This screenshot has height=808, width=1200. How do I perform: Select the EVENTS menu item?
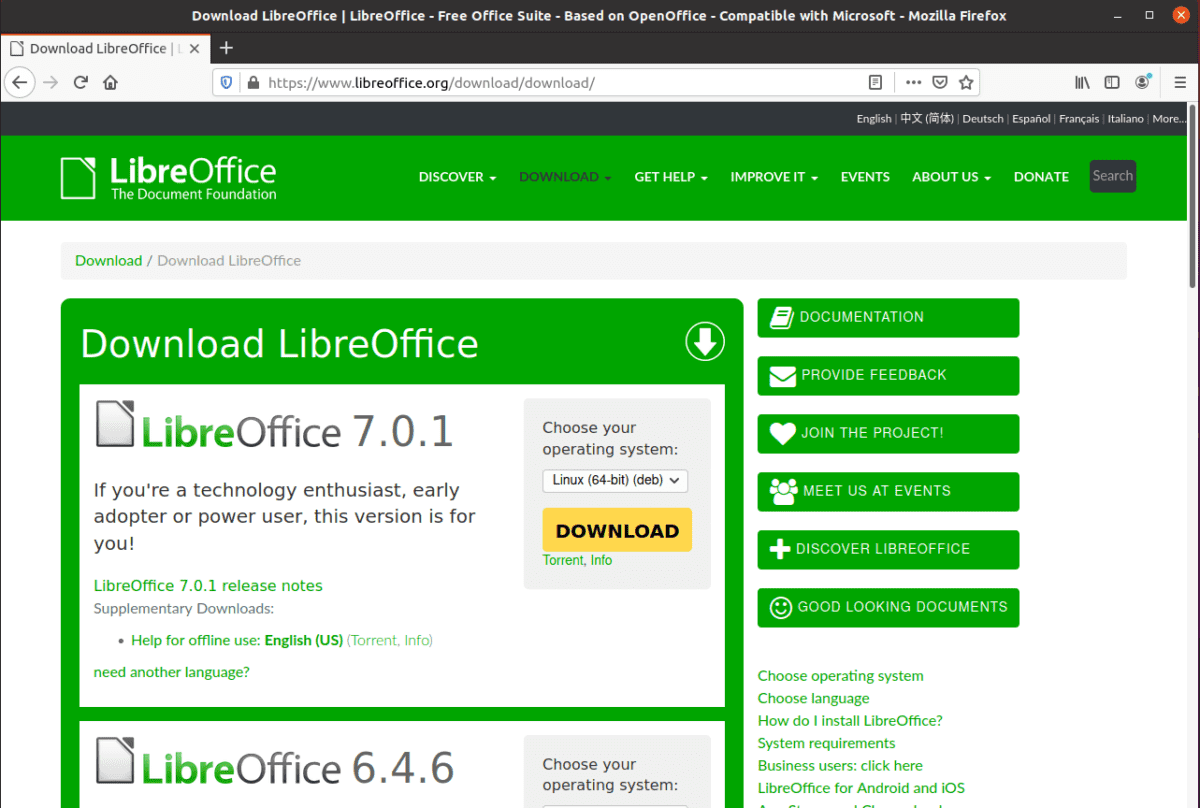pyautogui.click(x=865, y=177)
